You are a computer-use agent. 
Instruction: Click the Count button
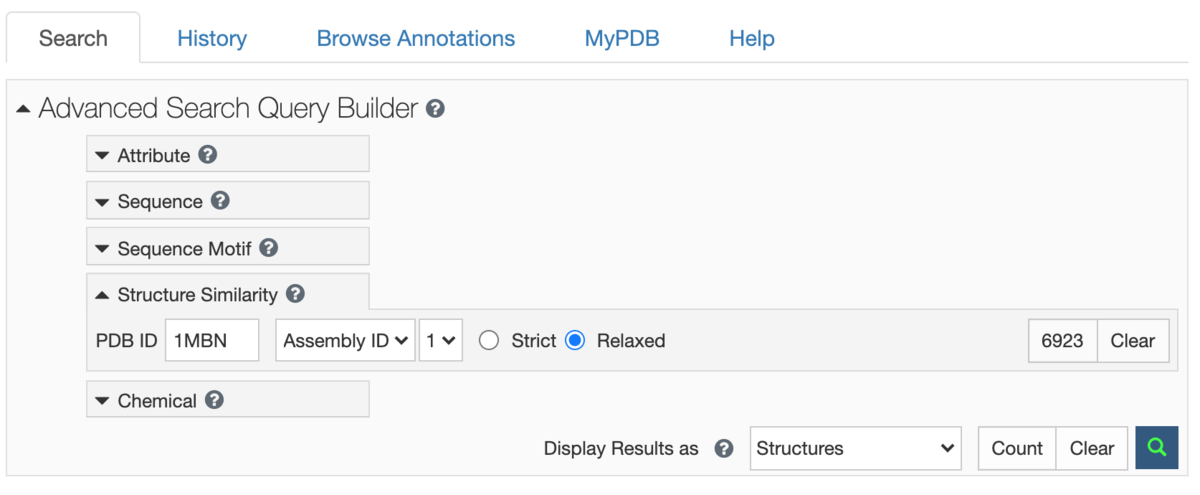(1017, 448)
